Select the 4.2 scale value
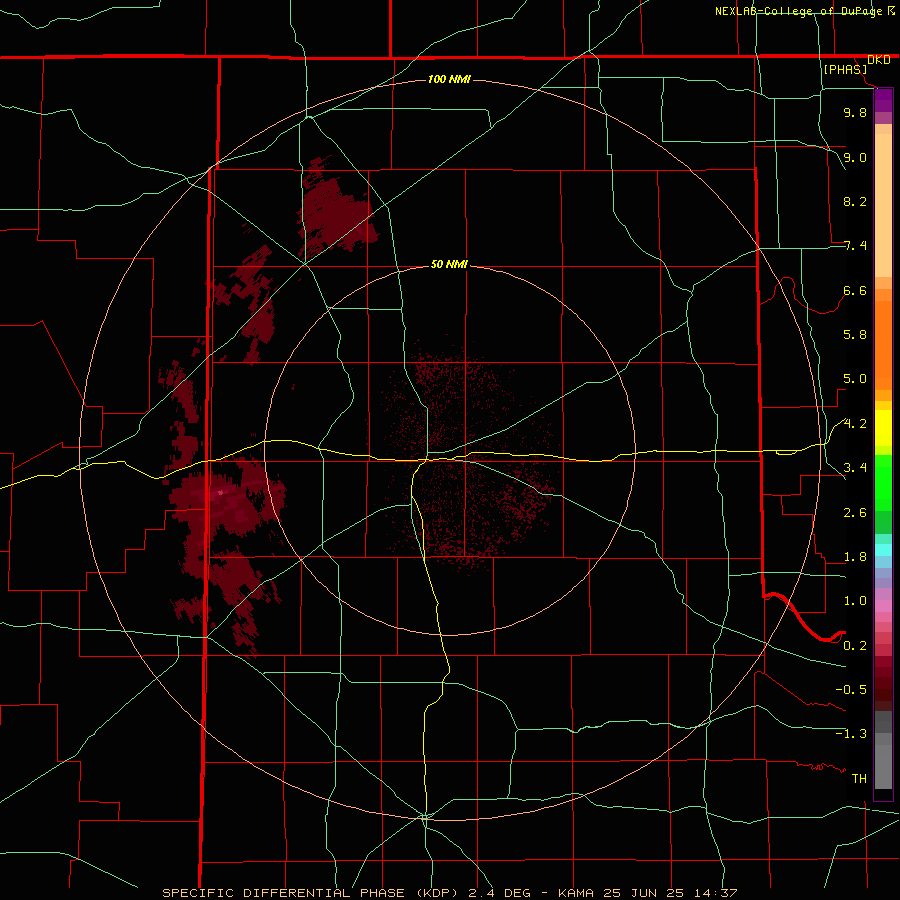This screenshot has width=900, height=900. pyautogui.click(x=855, y=424)
